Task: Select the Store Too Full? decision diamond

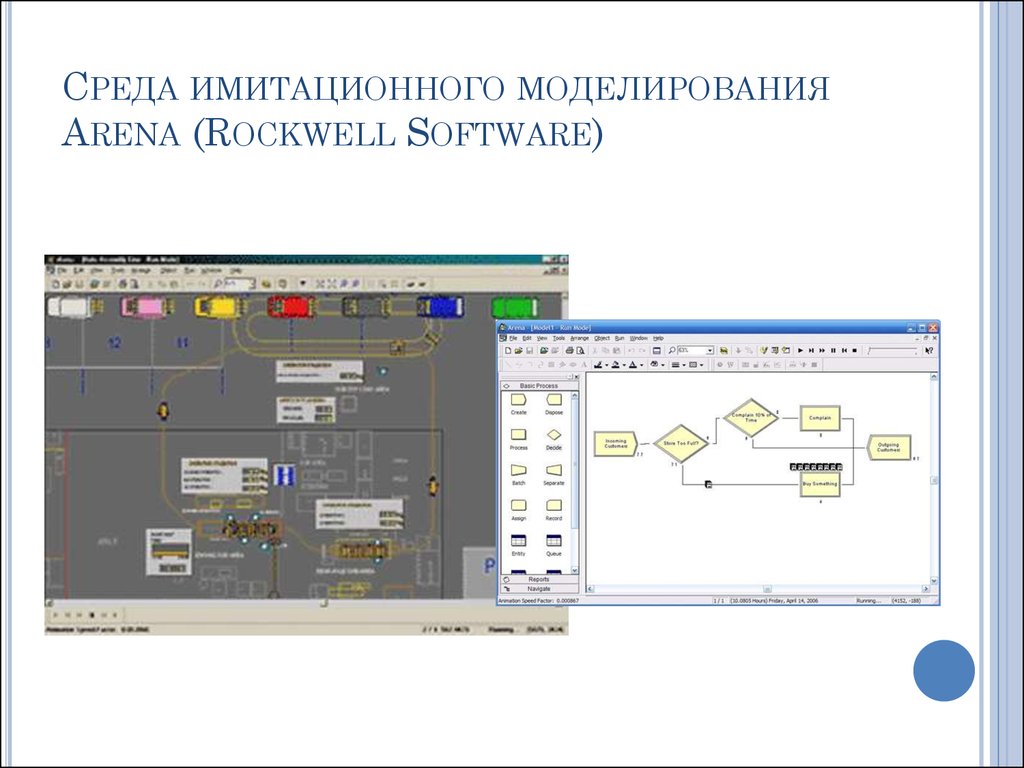Action: click(680, 443)
